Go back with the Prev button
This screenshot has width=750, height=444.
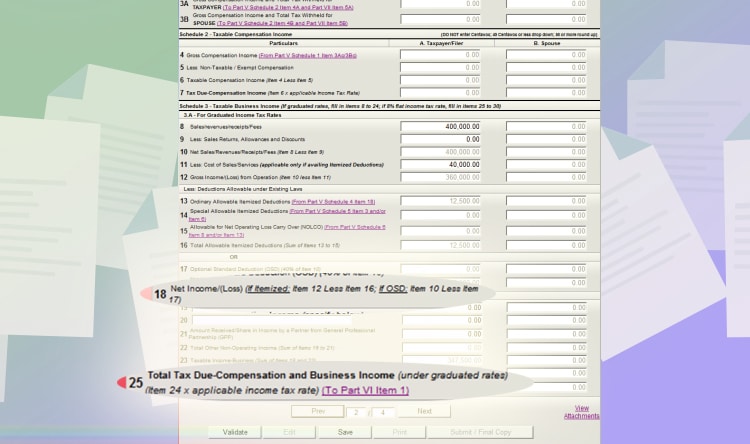point(317,411)
